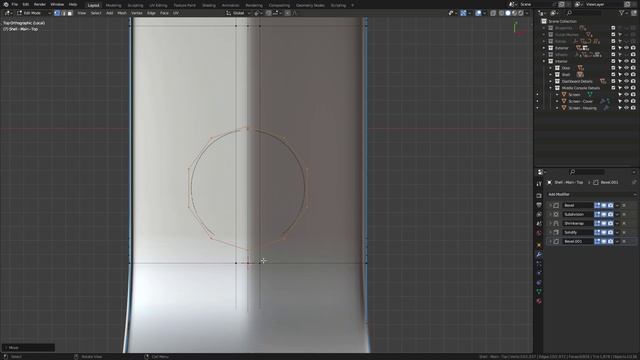This screenshot has width=640, height=360.
Task: Open the Particles properties tab
Action: (x=539, y=264)
